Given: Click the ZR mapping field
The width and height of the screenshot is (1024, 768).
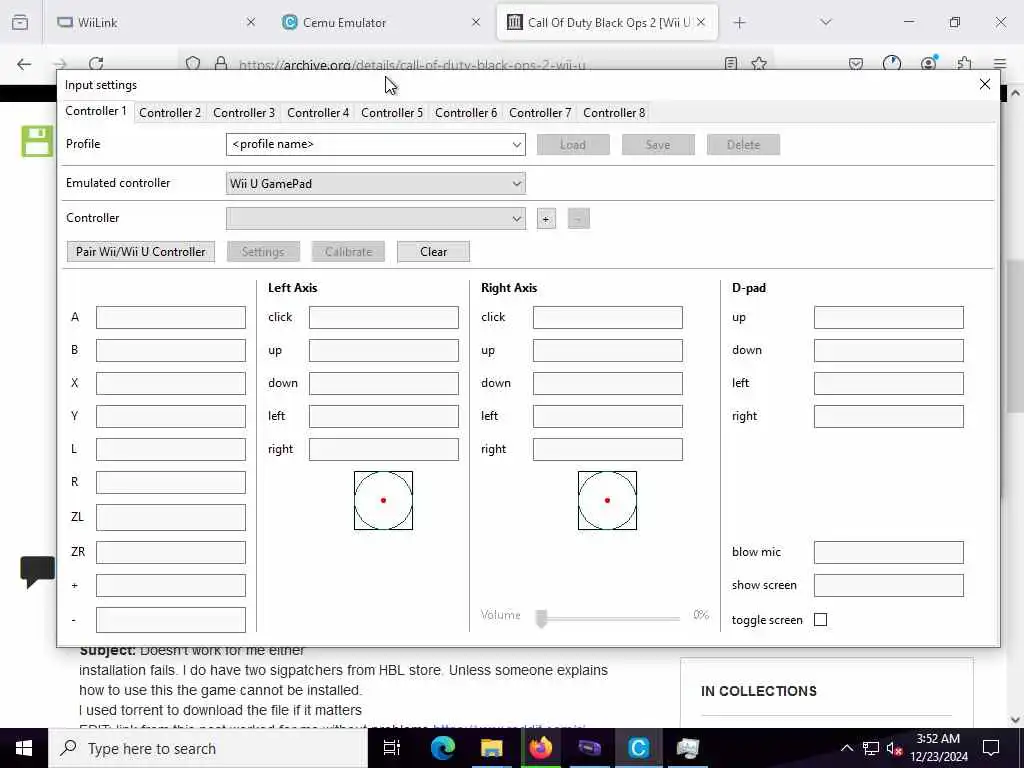Looking at the screenshot, I should point(171,552).
